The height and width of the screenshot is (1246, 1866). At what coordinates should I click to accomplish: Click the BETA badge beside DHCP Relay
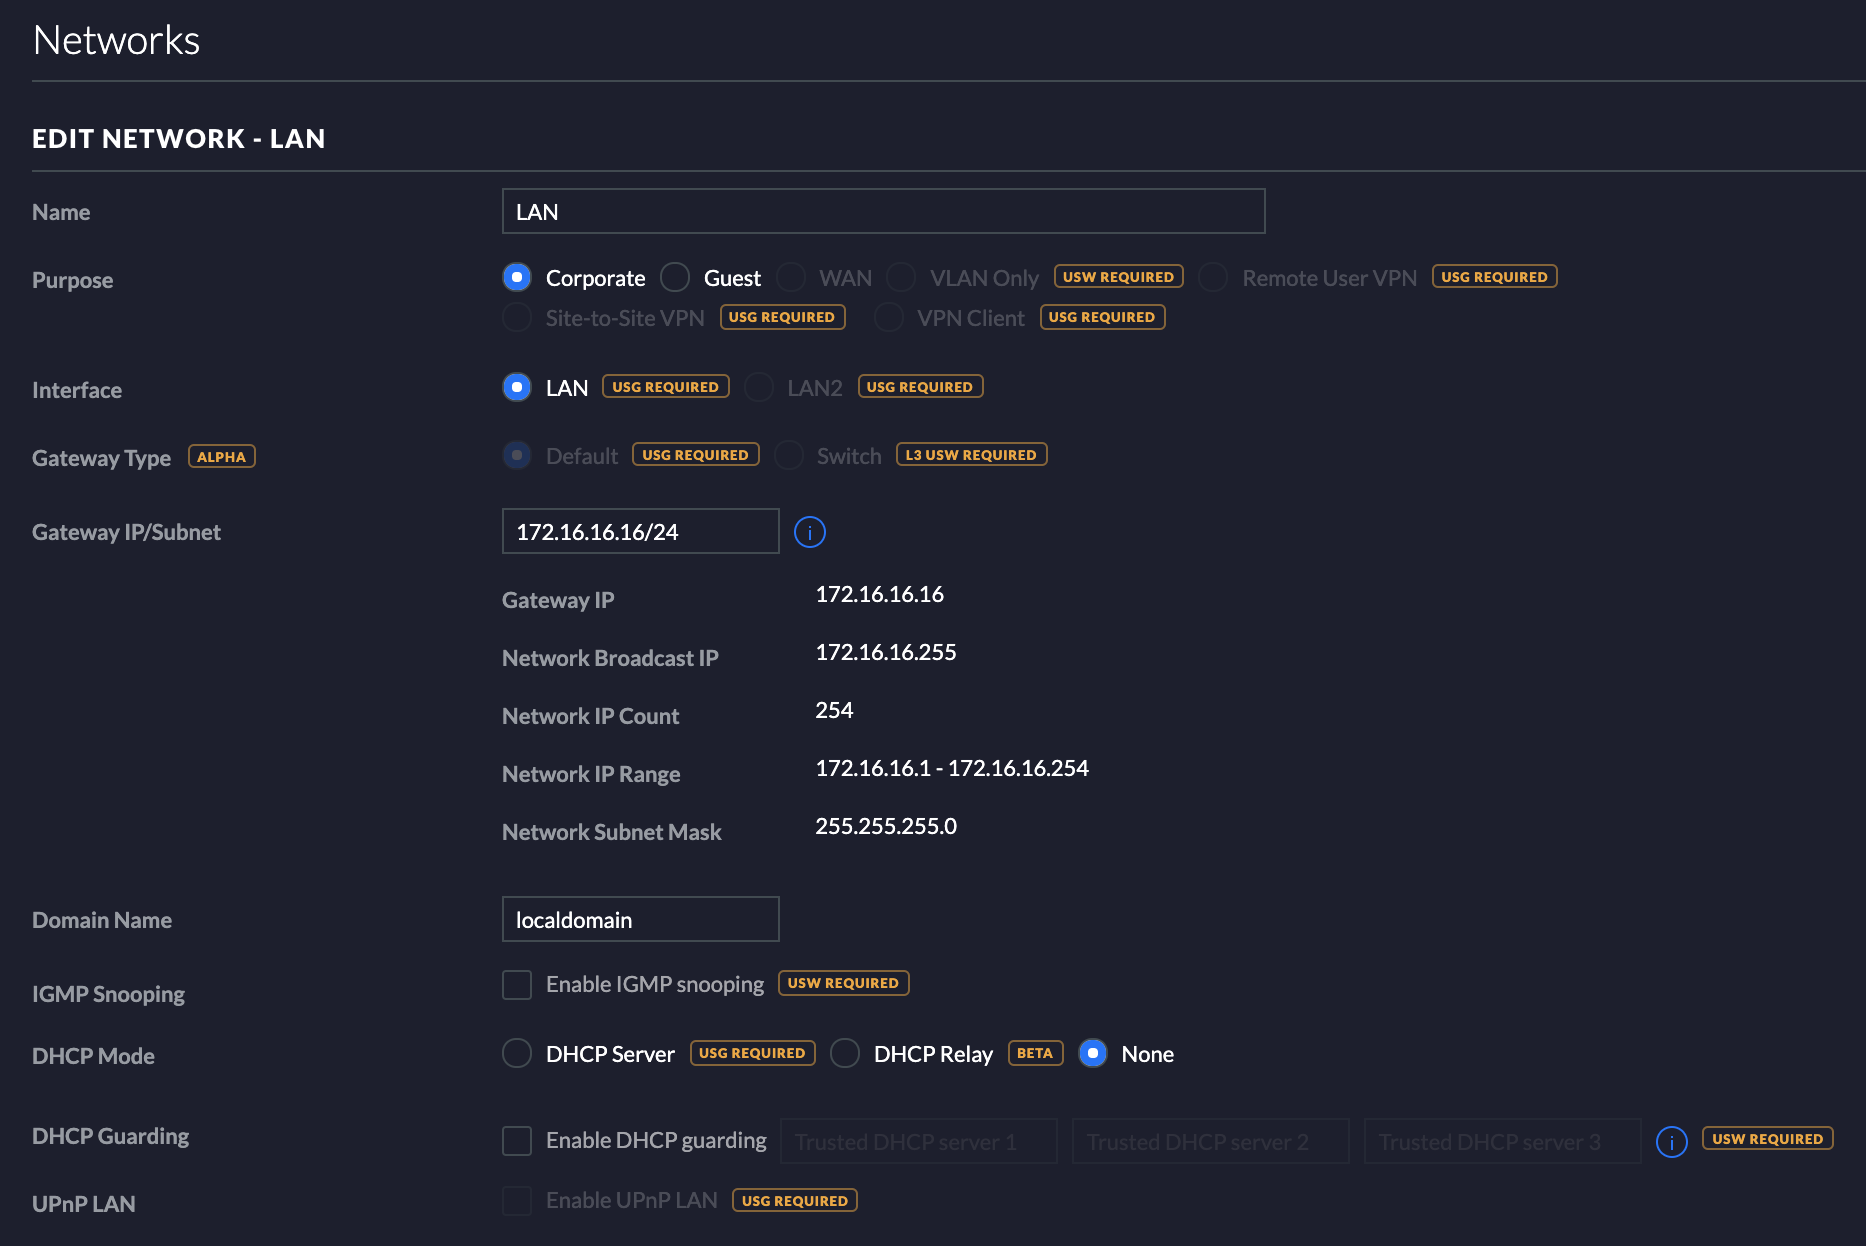[x=1035, y=1053]
